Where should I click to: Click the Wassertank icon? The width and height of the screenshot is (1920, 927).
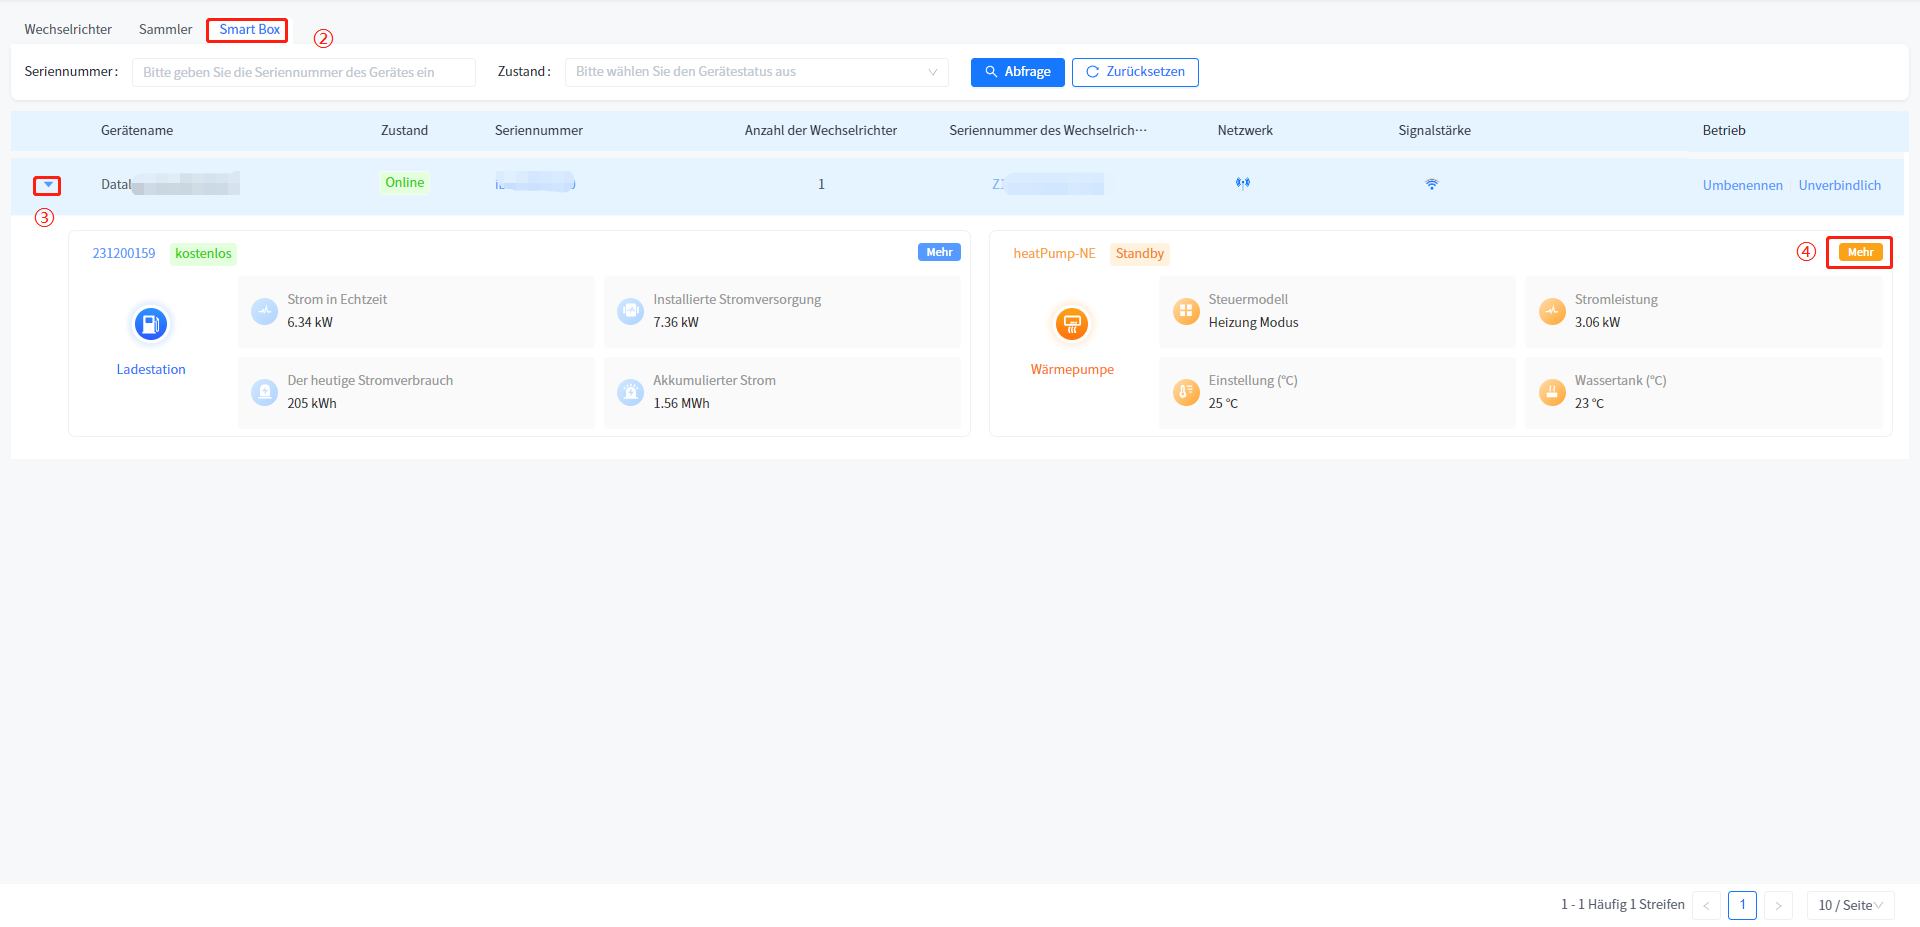1552,392
